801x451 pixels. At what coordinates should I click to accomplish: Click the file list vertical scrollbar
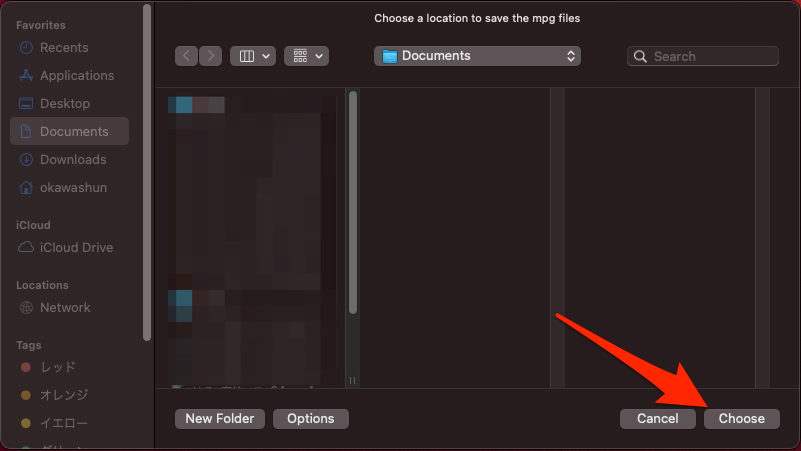tap(352, 203)
